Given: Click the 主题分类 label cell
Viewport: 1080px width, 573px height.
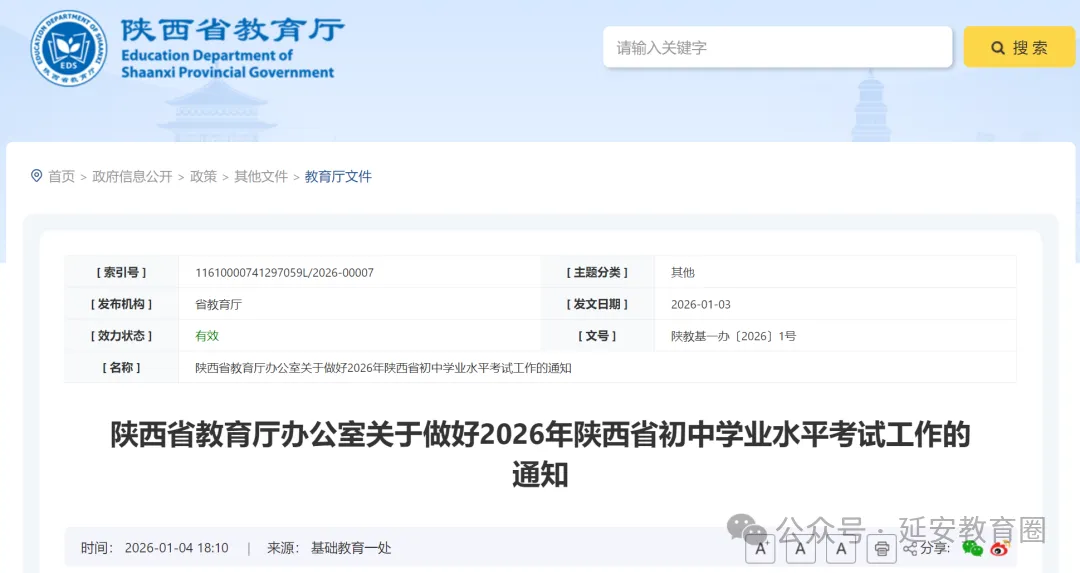Looking at the screenshot, I should click(597, 272).
